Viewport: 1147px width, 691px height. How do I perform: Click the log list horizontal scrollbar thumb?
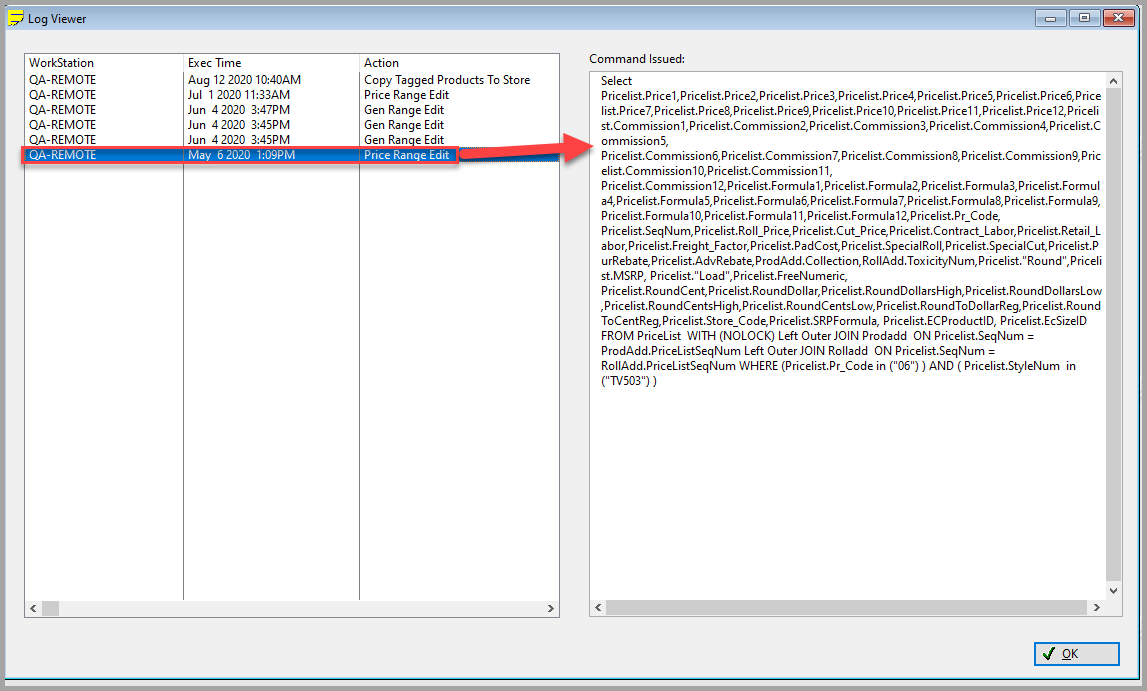point(50,608)
